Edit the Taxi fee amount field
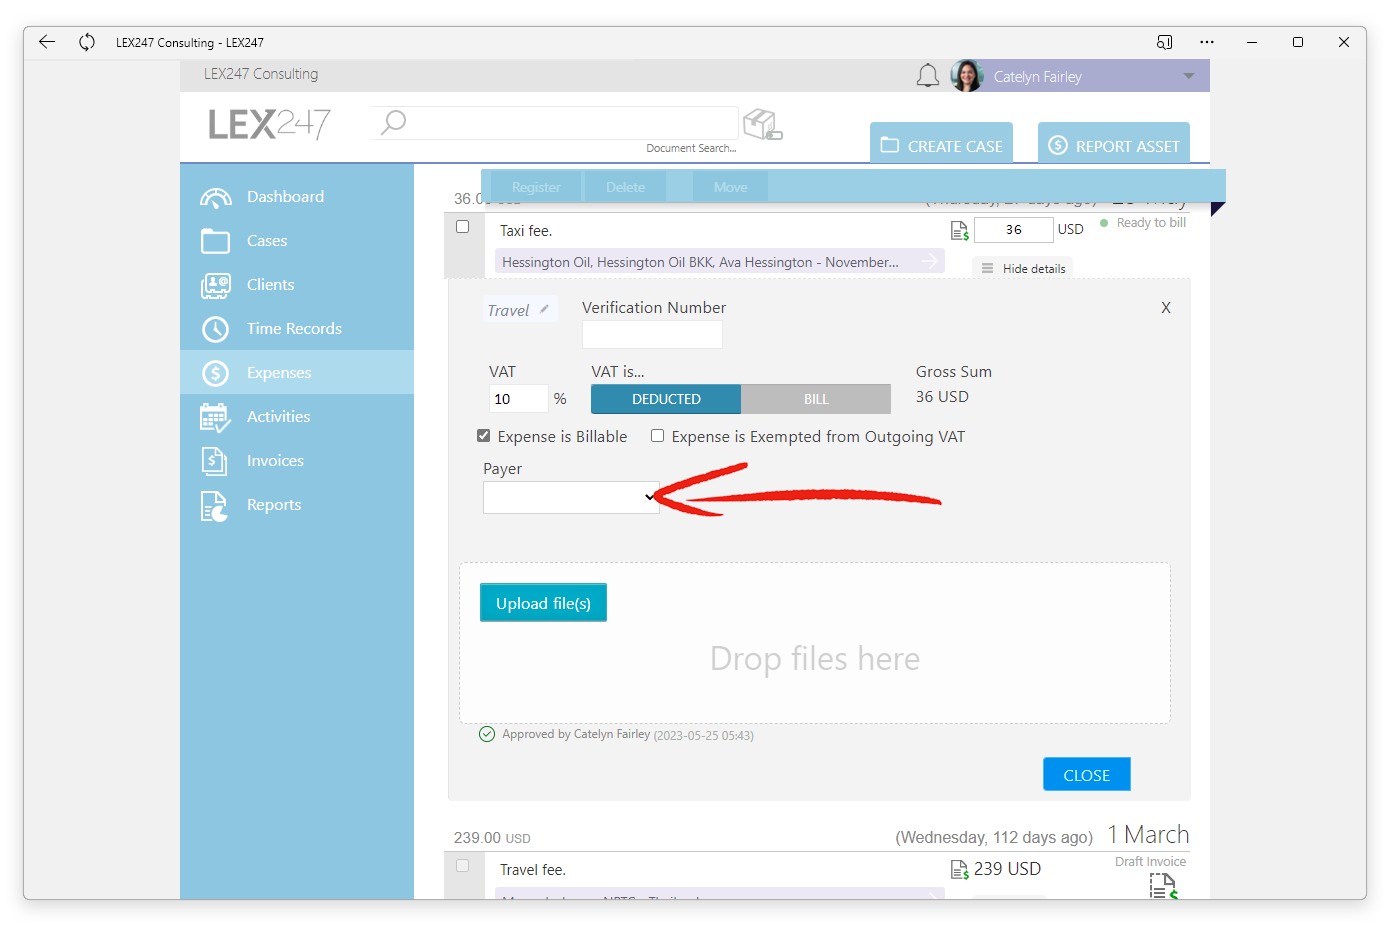Viewport: 1390px width, 925px height. (x=1013, y=230)
